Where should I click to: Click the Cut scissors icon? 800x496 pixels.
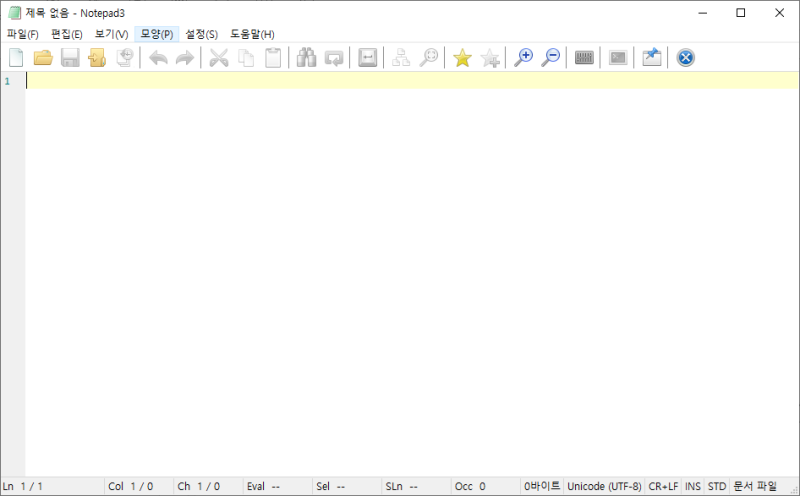(219, 58)
